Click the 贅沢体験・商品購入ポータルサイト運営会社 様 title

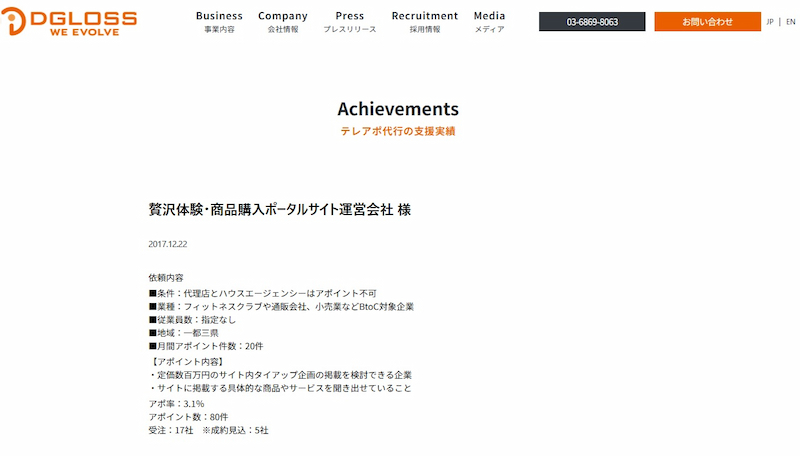coord(280,210)
